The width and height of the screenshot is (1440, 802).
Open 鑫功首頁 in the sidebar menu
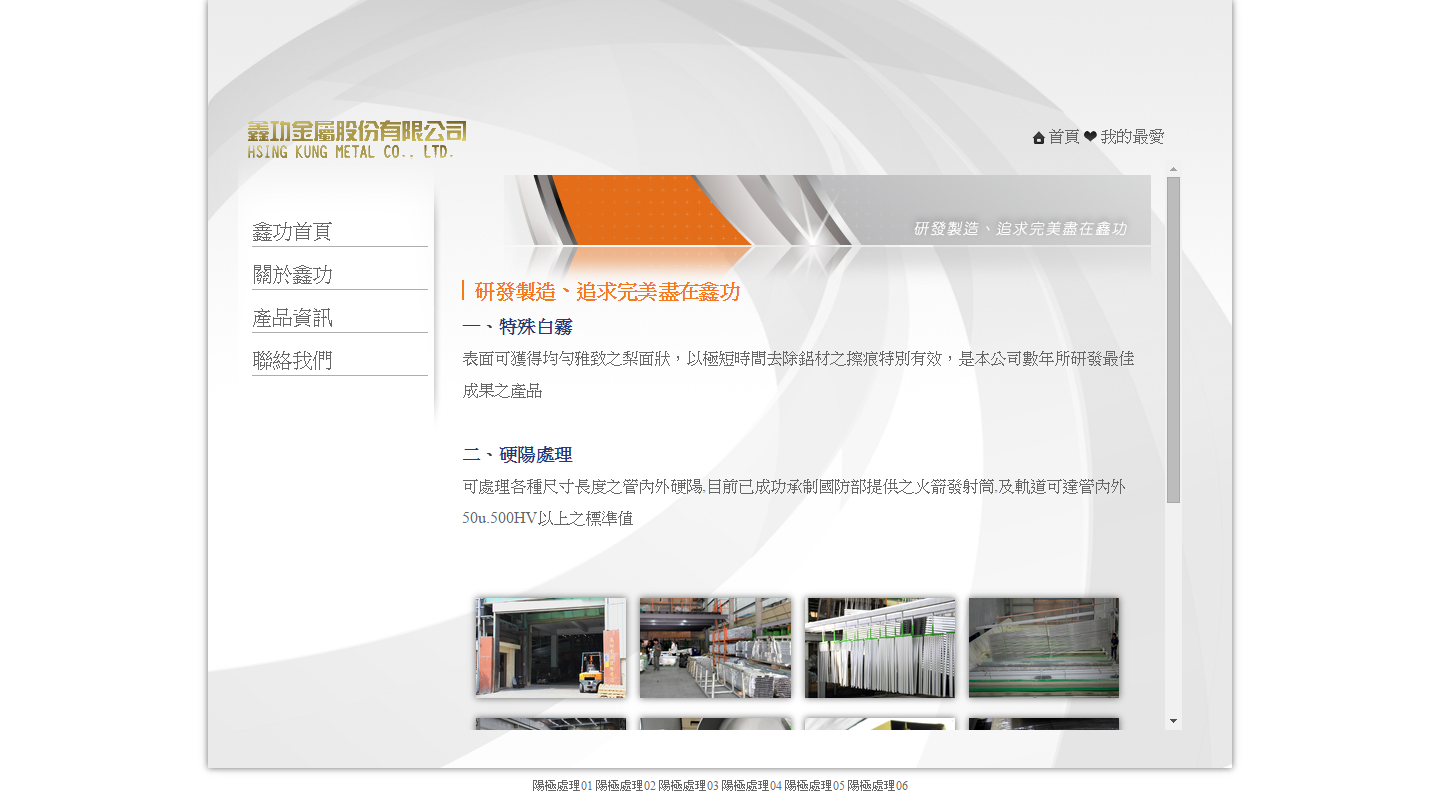click(x=292, y=232)
